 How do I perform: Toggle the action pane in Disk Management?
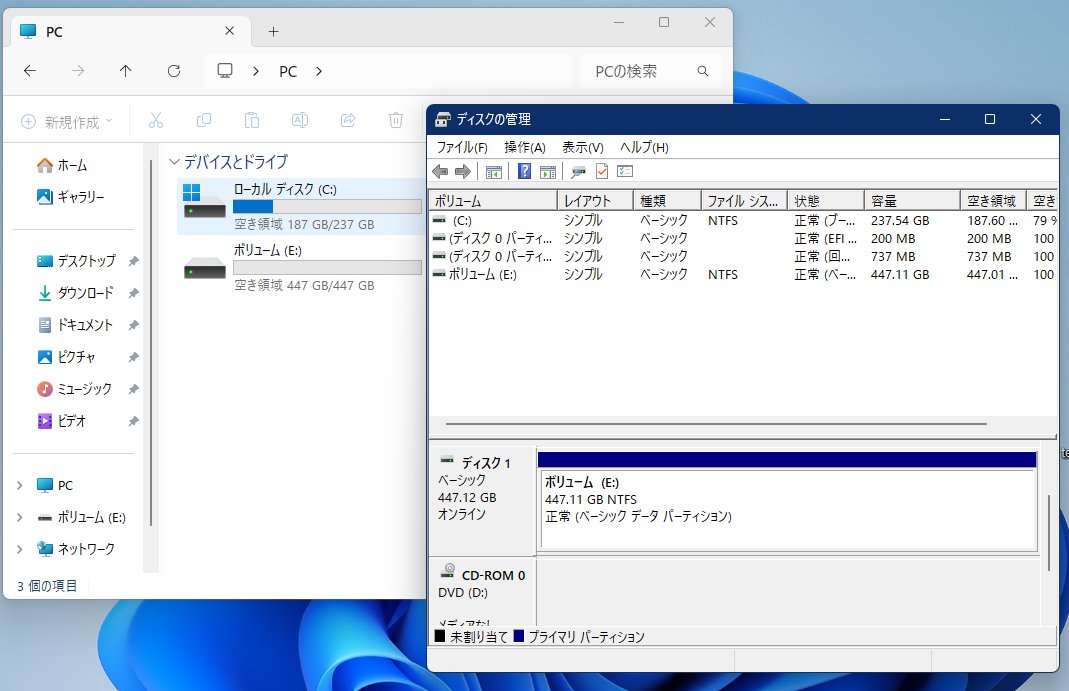[x=546, y=172]
